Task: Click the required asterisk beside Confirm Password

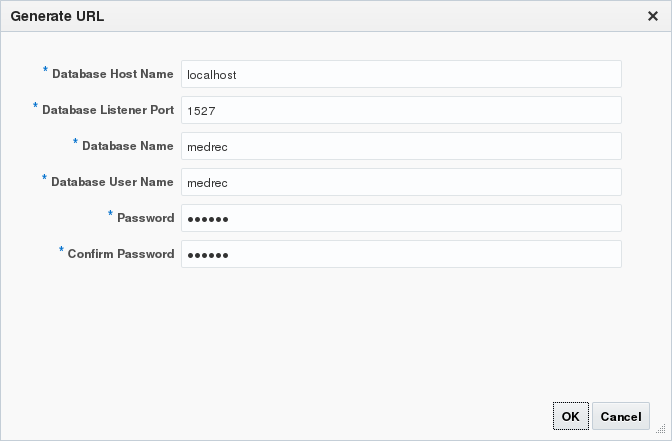Action: (61, 251)
